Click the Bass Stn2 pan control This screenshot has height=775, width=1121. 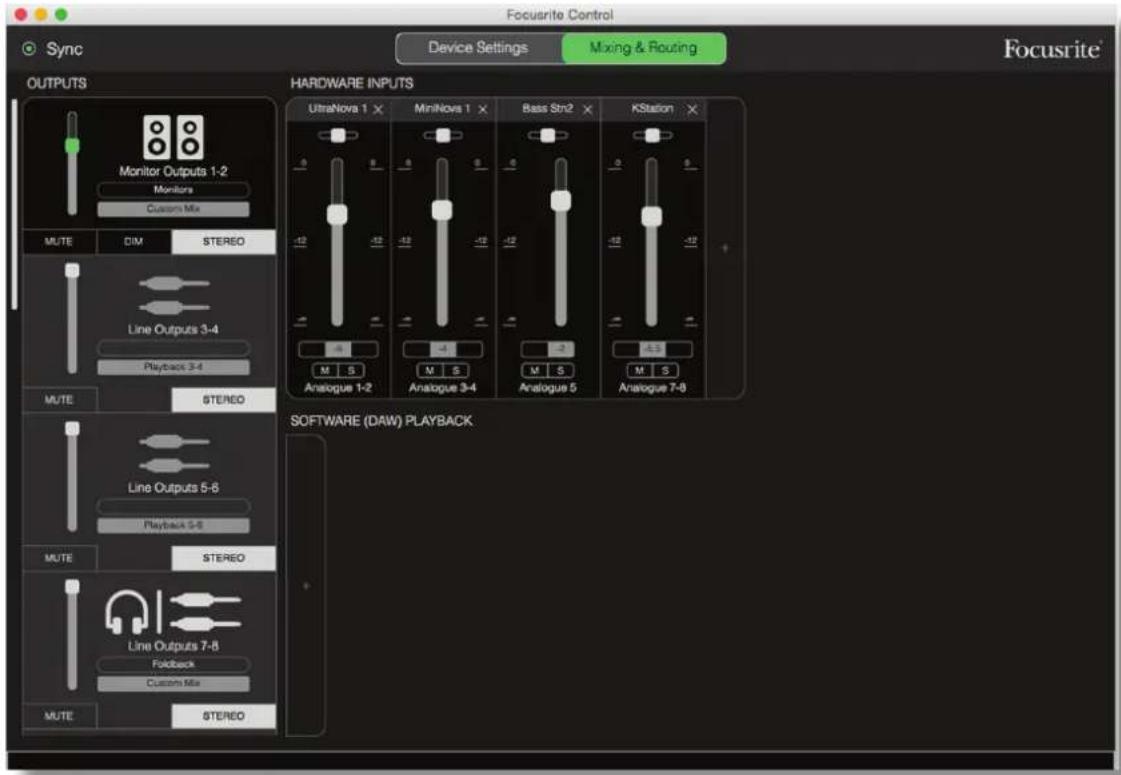548,135
